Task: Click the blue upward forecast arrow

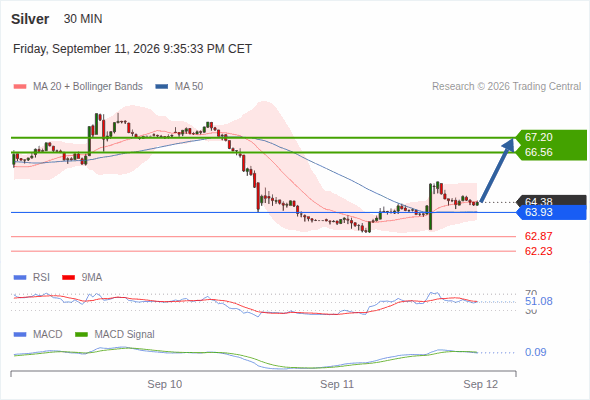Action: [x=497, y=170]
